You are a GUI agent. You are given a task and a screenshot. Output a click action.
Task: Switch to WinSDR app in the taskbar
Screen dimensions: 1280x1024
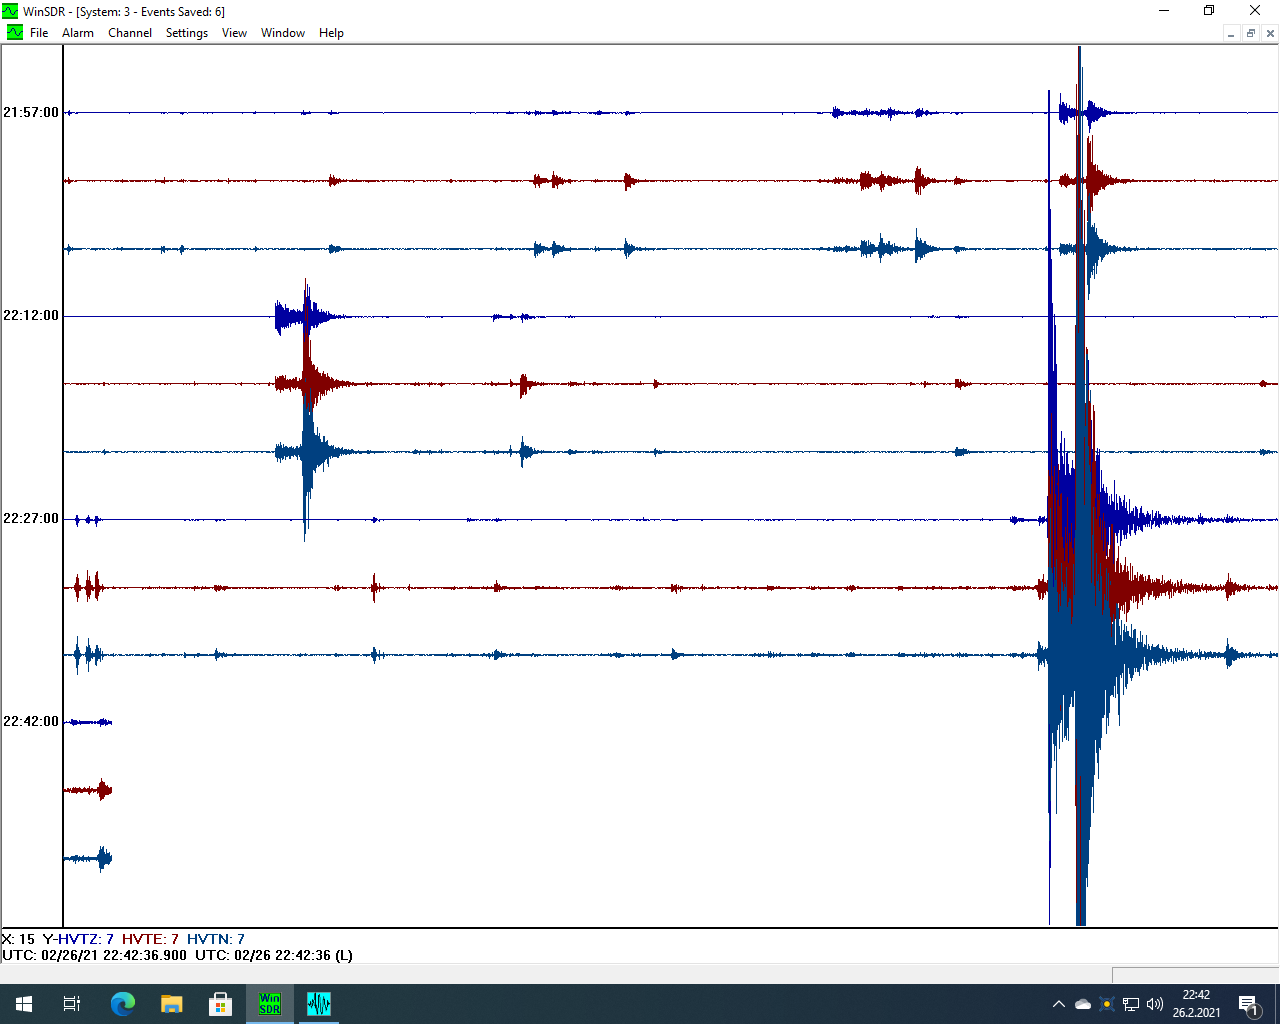[x=270, y=1004]
